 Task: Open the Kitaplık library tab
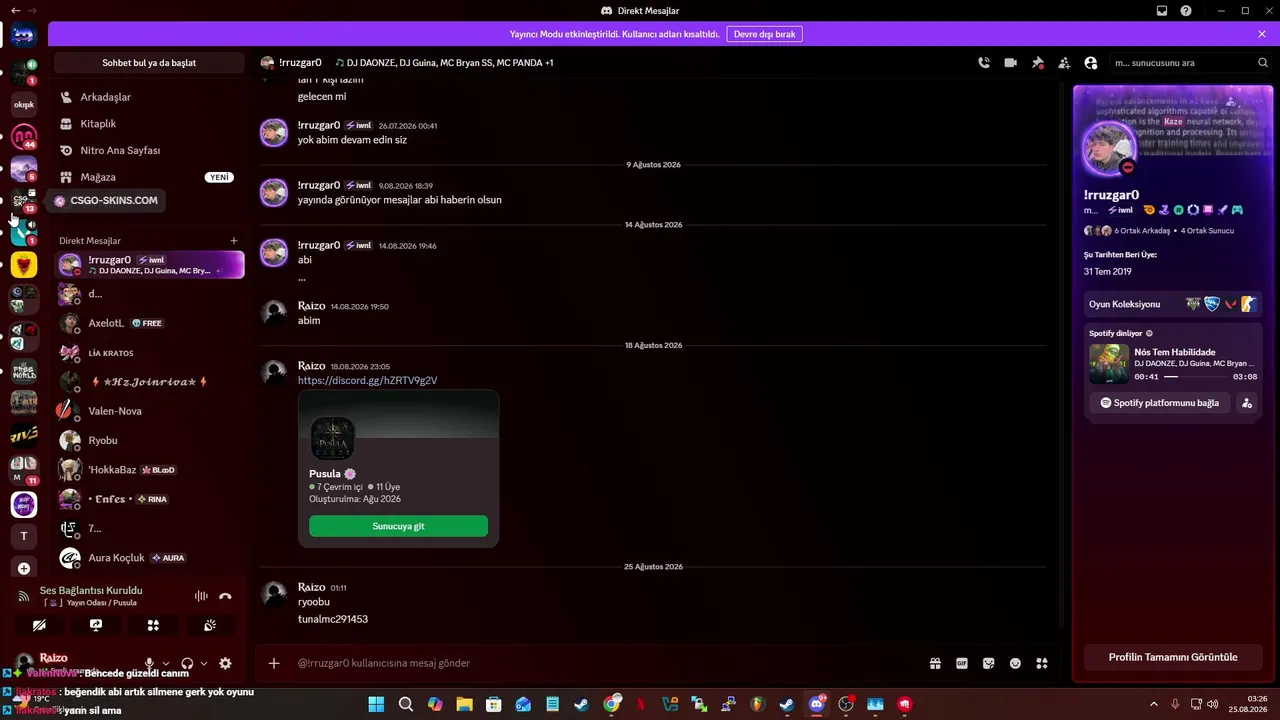149,124
